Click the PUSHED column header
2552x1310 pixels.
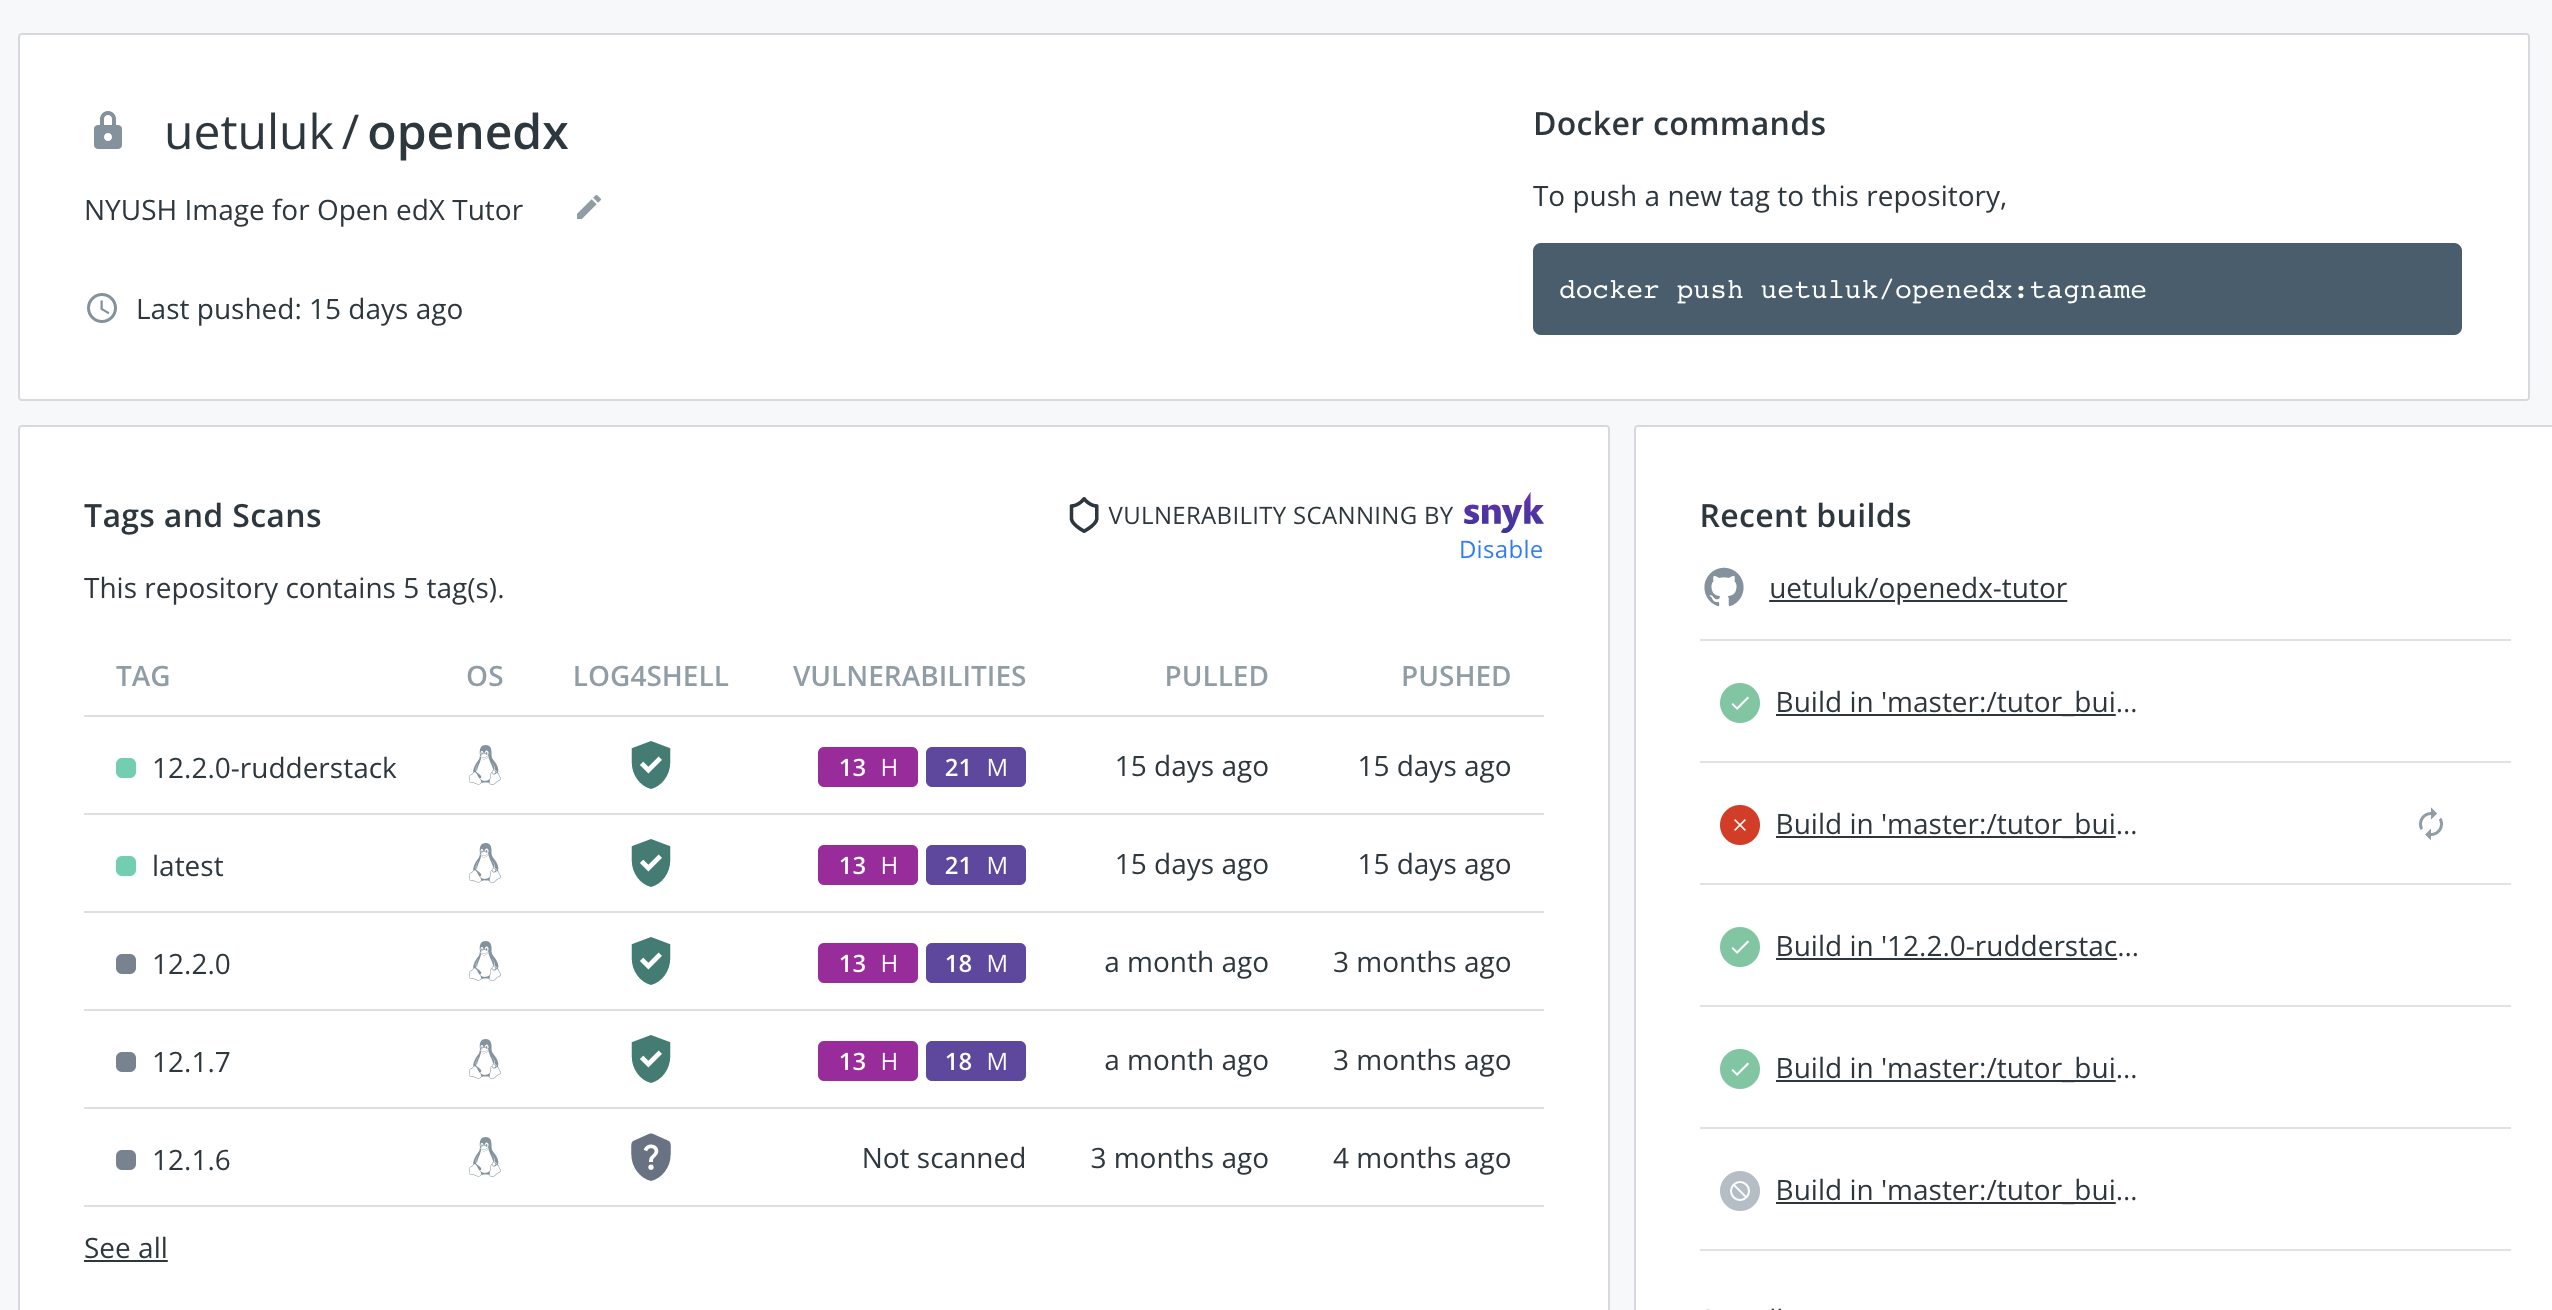[1456, 676]
